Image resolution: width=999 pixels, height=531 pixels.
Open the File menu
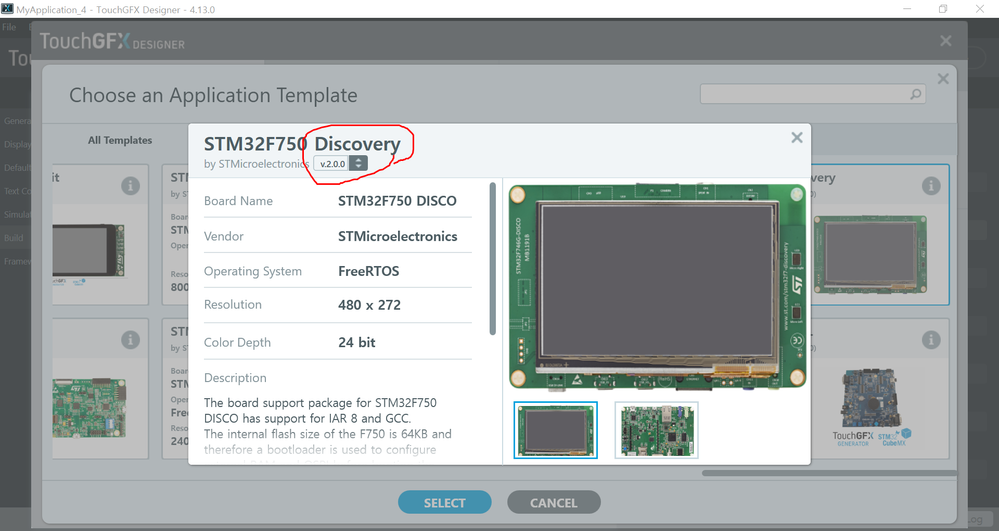tap(9, 27)
